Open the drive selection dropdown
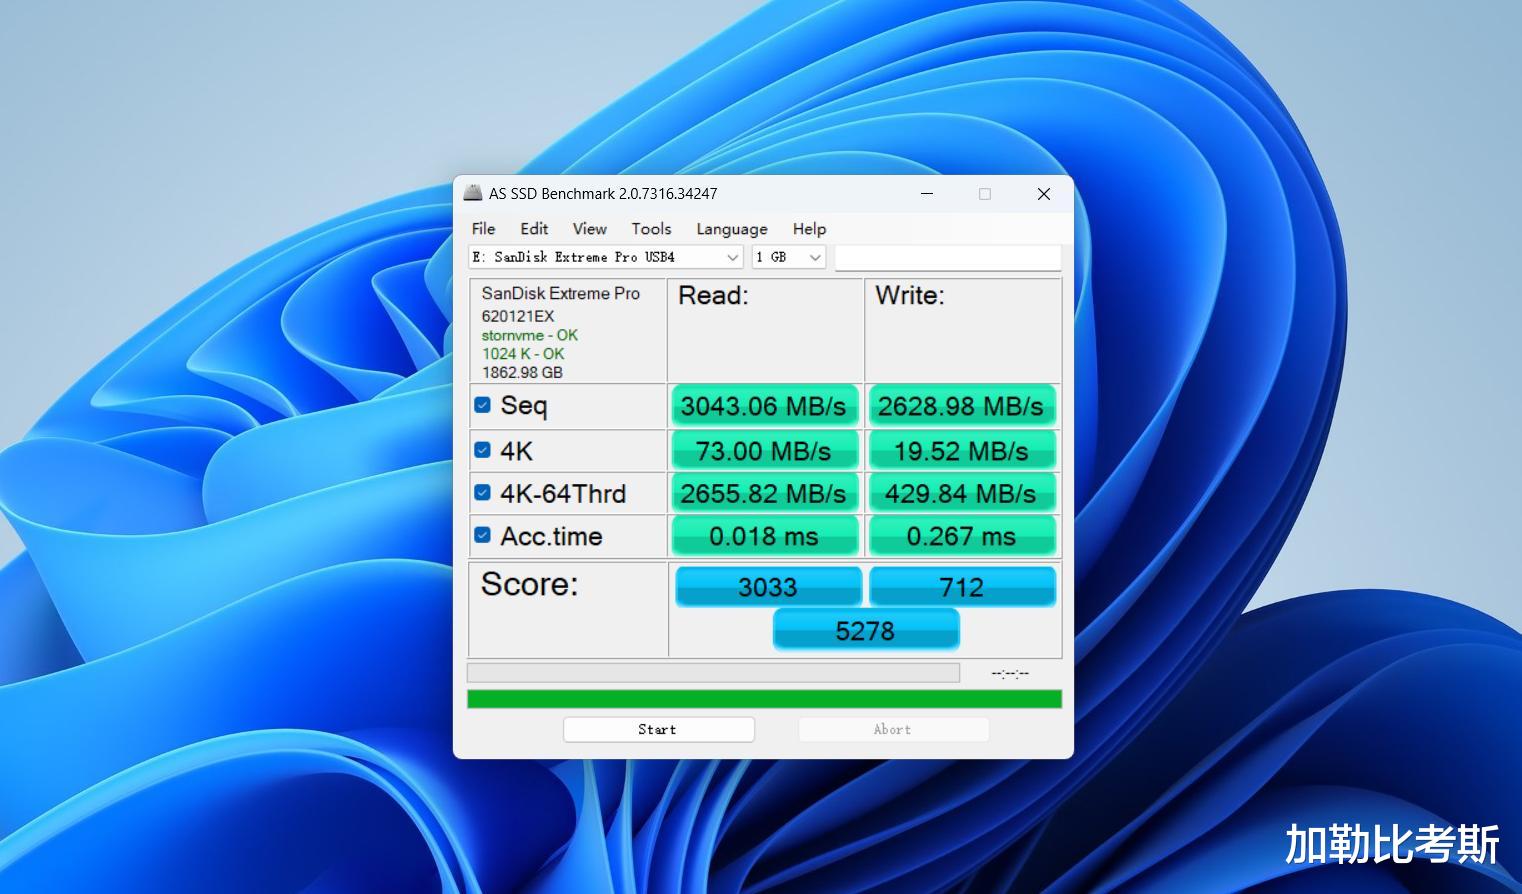Screen dimensions: 1522x894 [606, 257]
